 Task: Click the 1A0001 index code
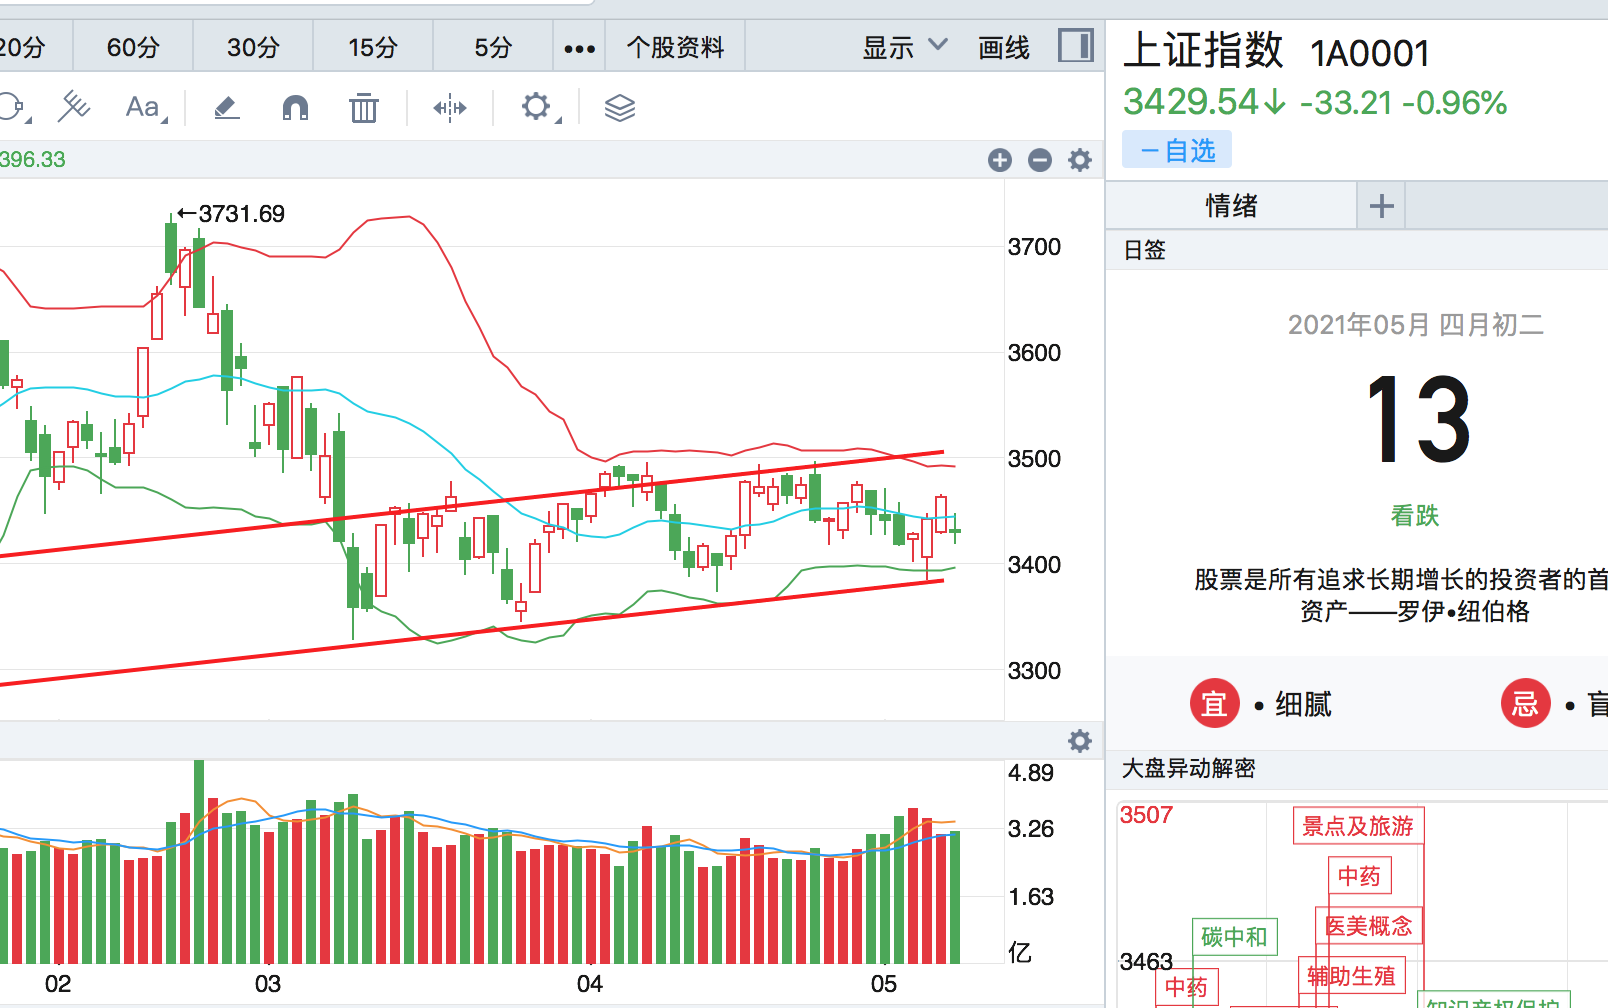tap(1370, 54)
